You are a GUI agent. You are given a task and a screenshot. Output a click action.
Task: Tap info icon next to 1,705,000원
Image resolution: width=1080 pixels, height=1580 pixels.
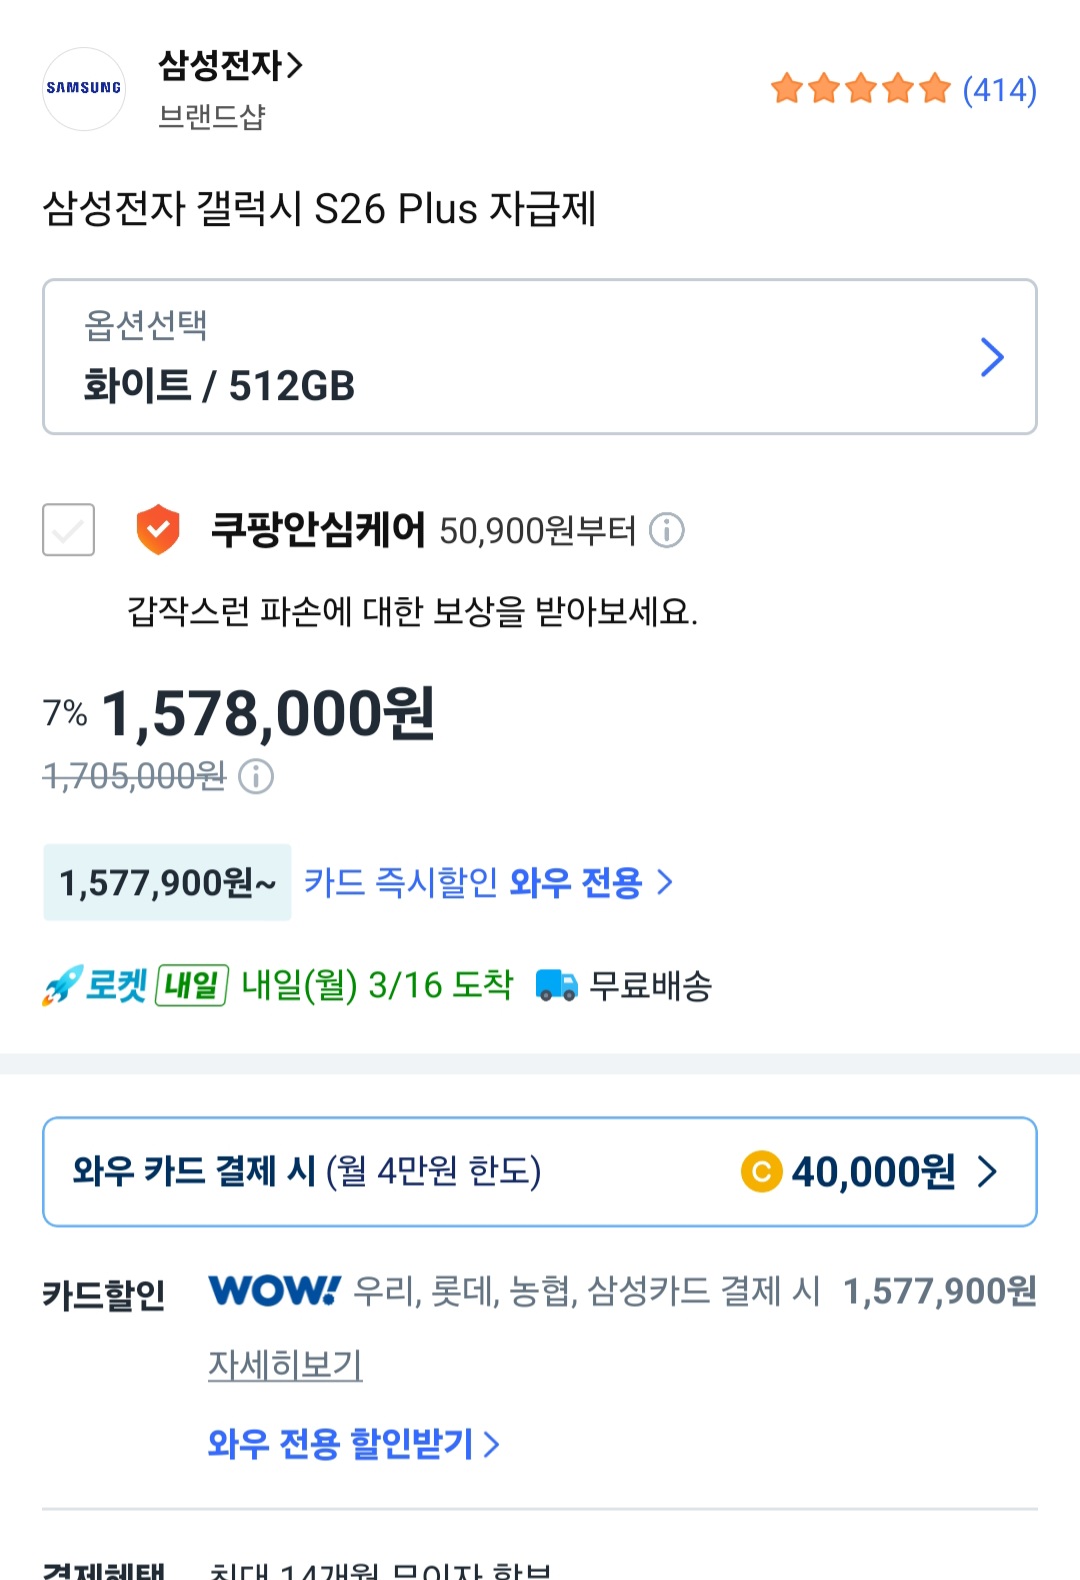[x=256, y=776]
